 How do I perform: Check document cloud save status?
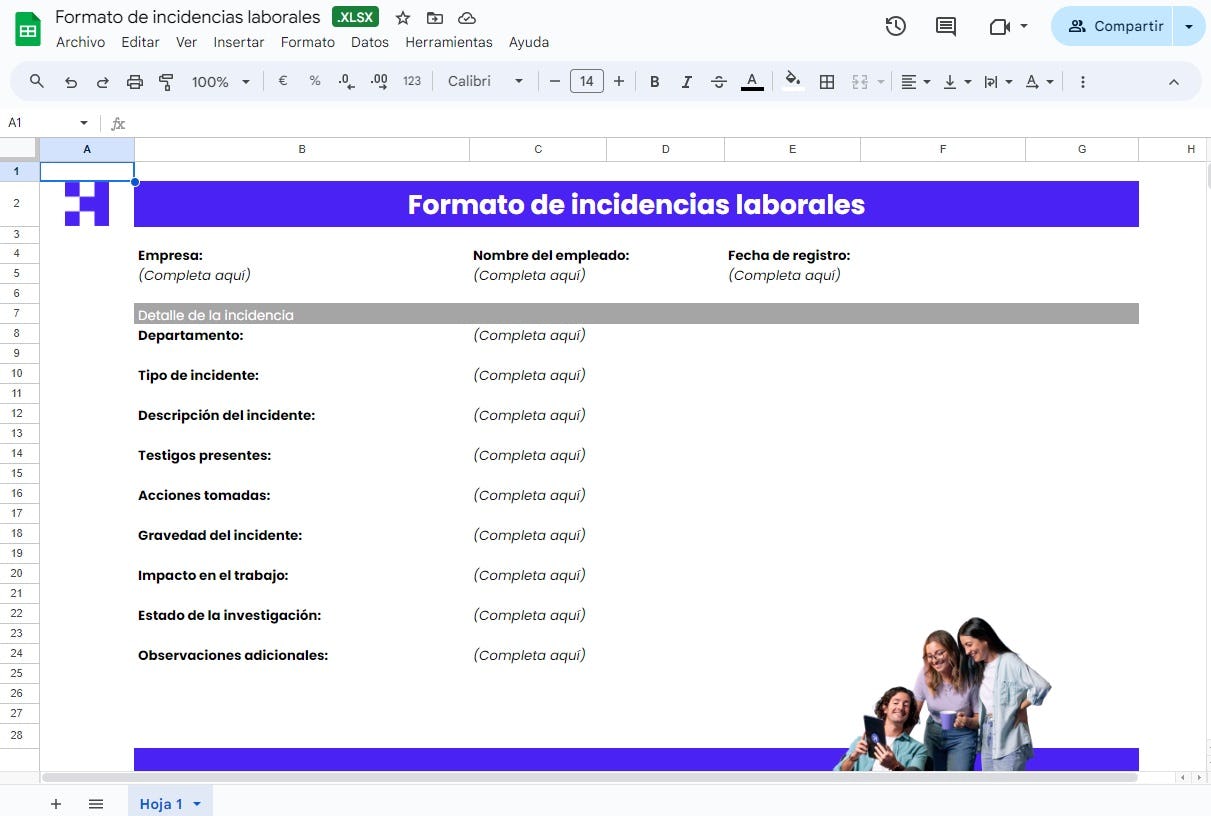tap(466, 17)
